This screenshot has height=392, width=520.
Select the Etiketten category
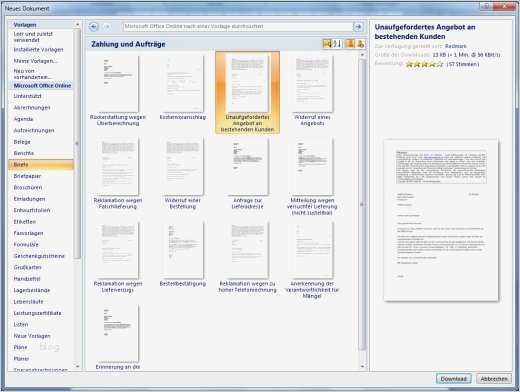[25, 222]
